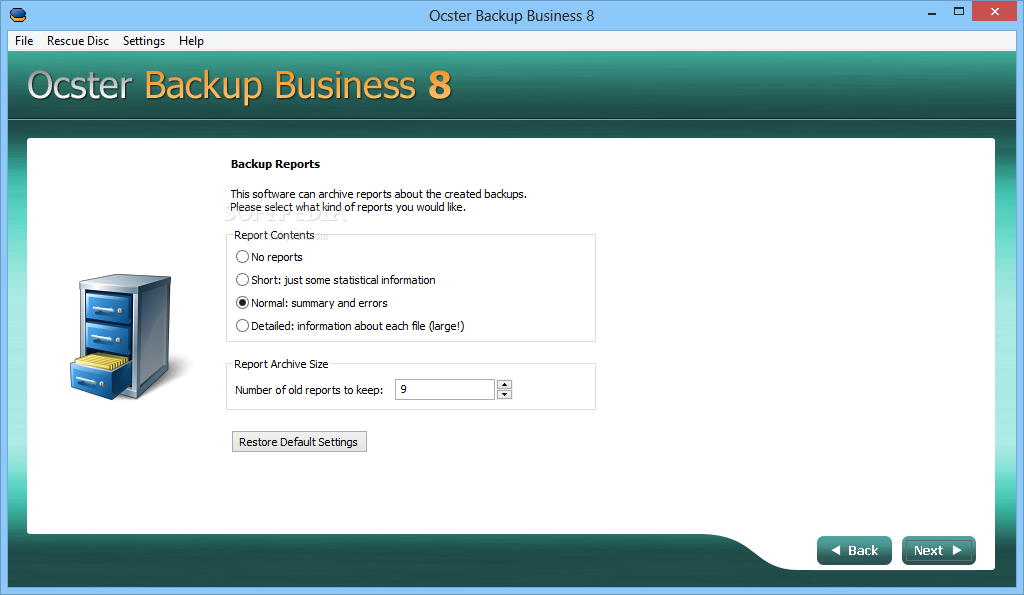Choose Short: just some statistical information
1024x595 pixels.
point(336,280)
